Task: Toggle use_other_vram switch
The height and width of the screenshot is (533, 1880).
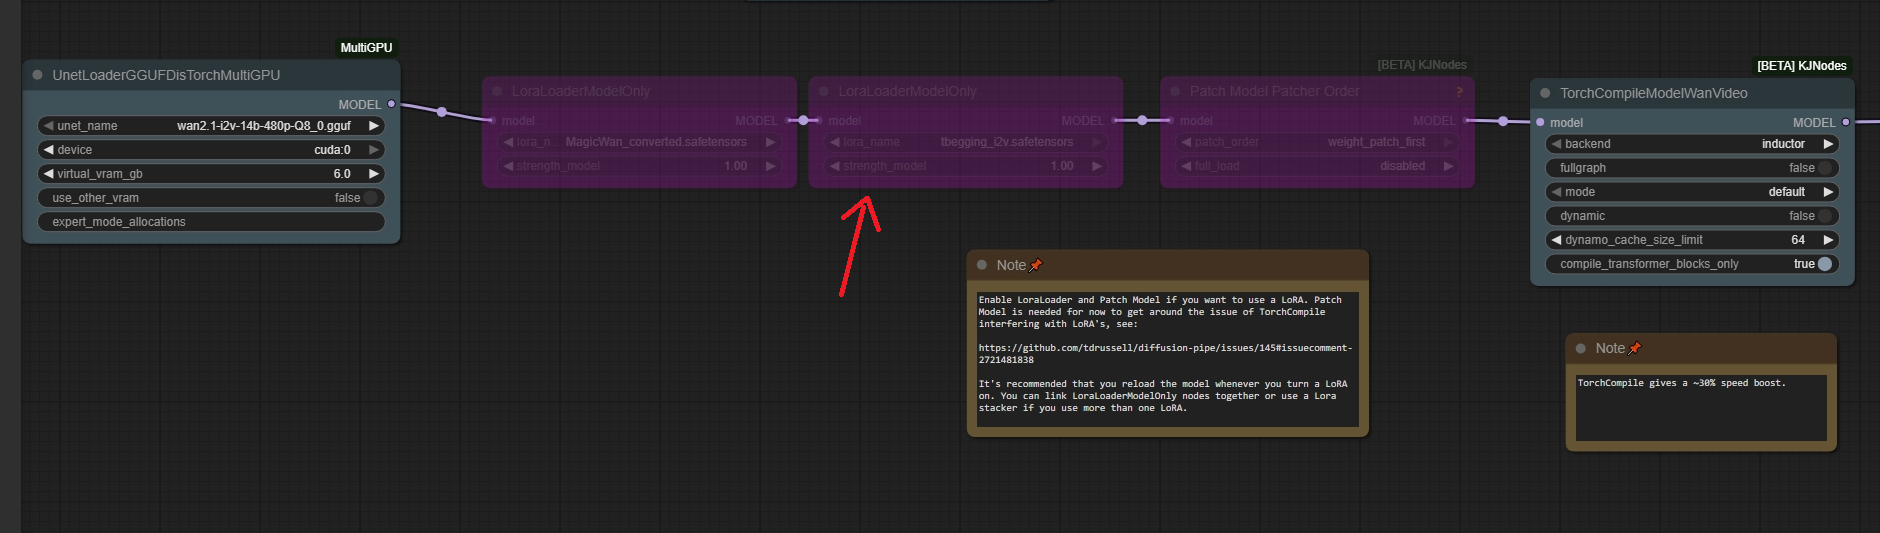Action: pos(371,198)
